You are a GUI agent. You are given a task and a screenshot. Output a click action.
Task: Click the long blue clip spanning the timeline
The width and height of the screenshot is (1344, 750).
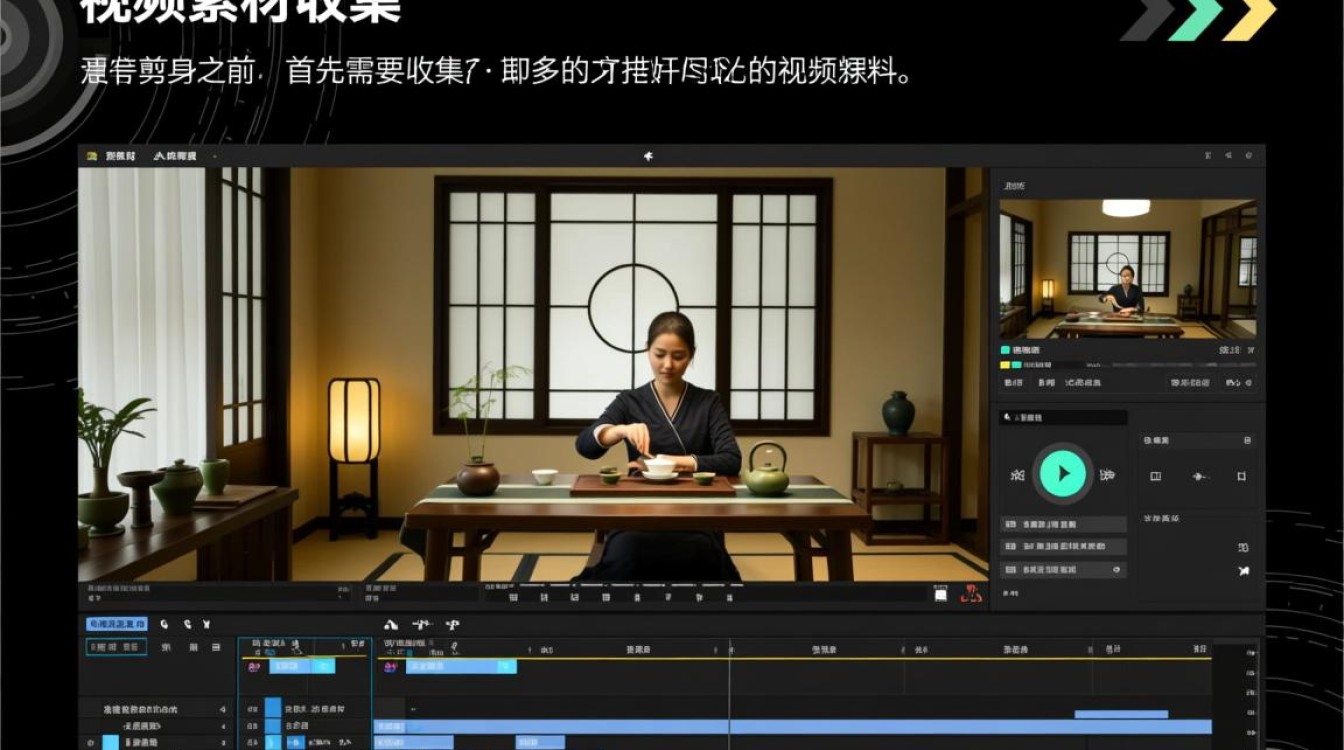(x=792, y=727)
